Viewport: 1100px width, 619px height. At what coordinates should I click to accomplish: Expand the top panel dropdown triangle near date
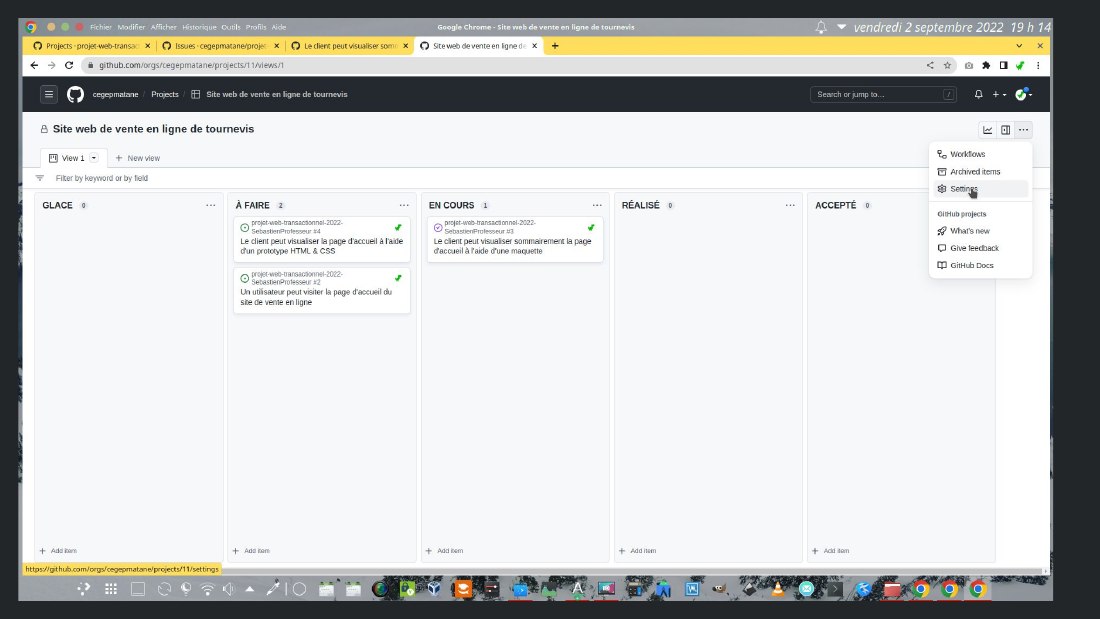(841, 27)
